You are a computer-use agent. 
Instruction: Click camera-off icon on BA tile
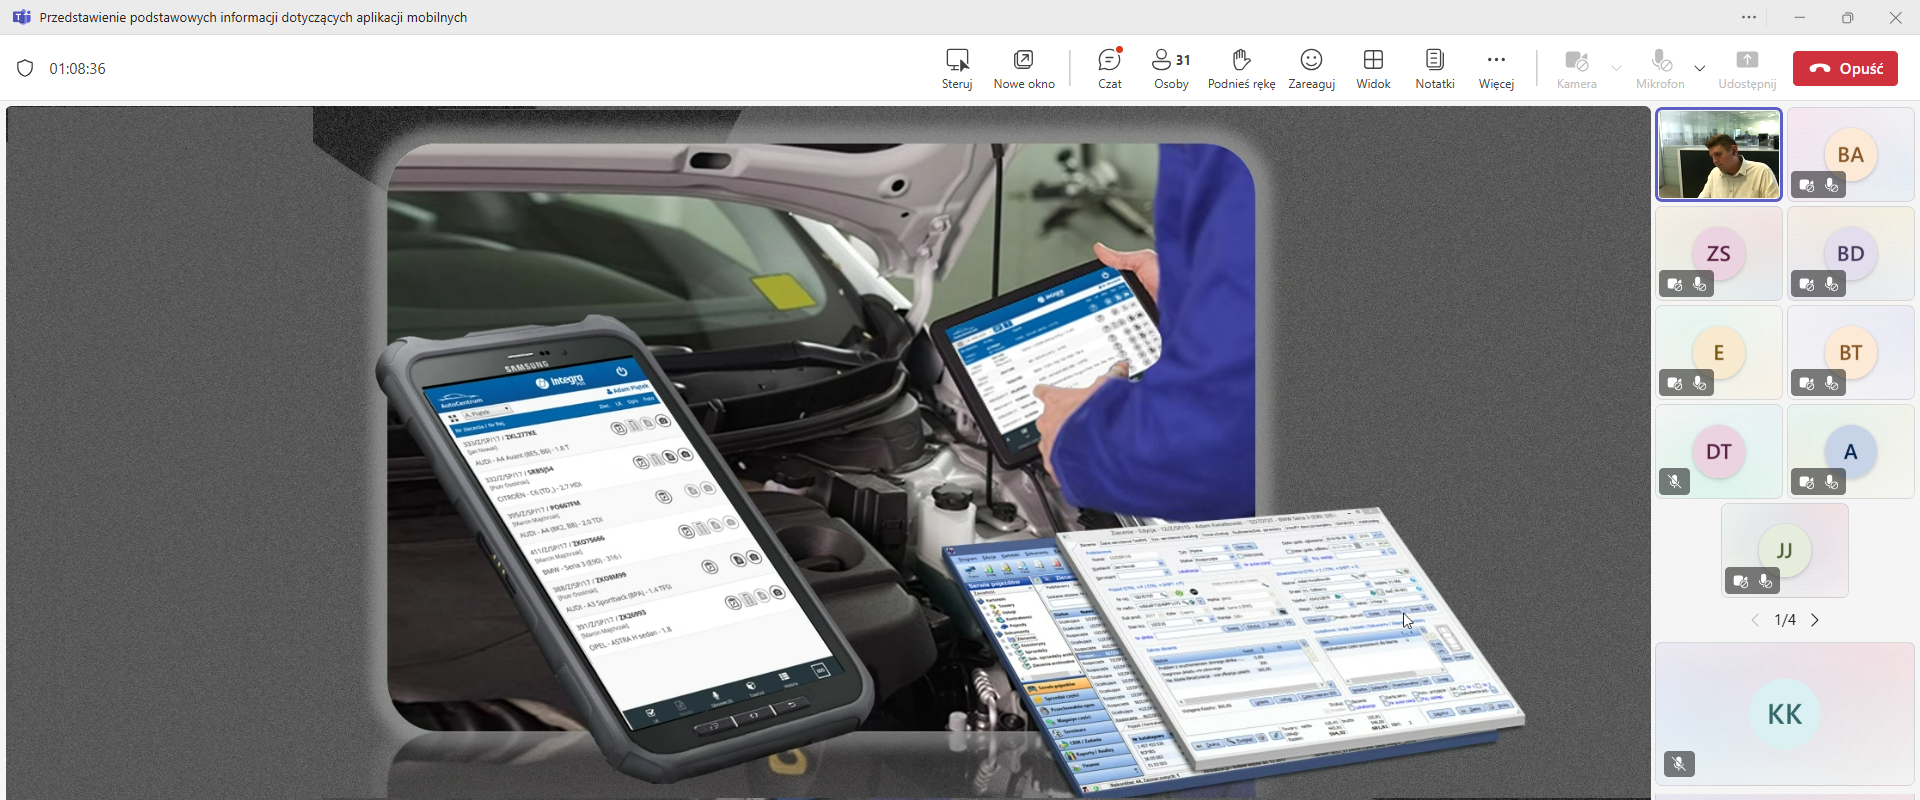click(x=1807, y=185)
